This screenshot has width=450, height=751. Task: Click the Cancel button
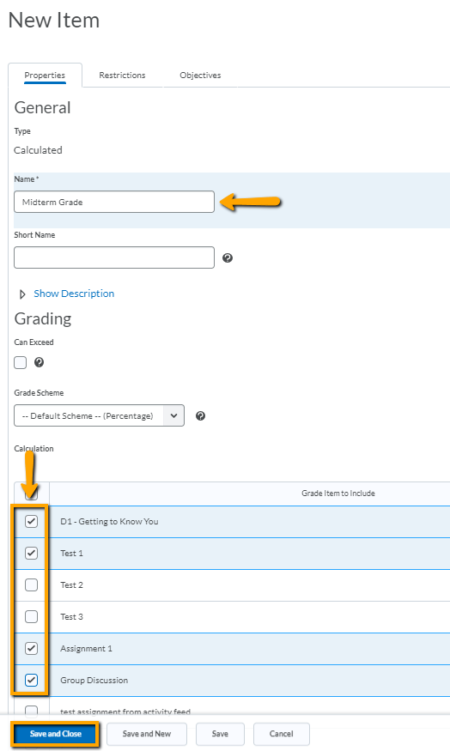281,734
